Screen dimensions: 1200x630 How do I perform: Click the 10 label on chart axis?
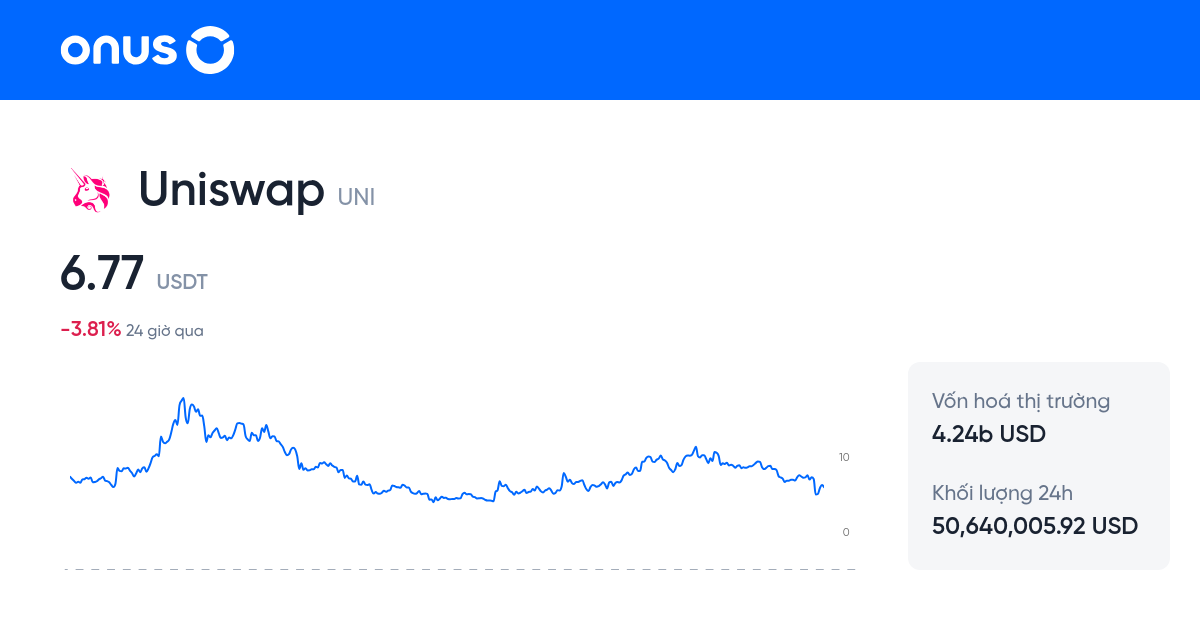tap(844, 457)
